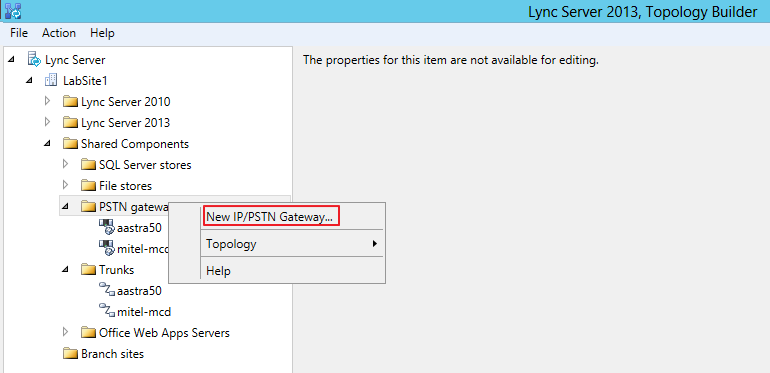The image size is (770, 373).
Task: Click the mitel-mcd trunk icon under Trunks
Action: tap(107, 311)
